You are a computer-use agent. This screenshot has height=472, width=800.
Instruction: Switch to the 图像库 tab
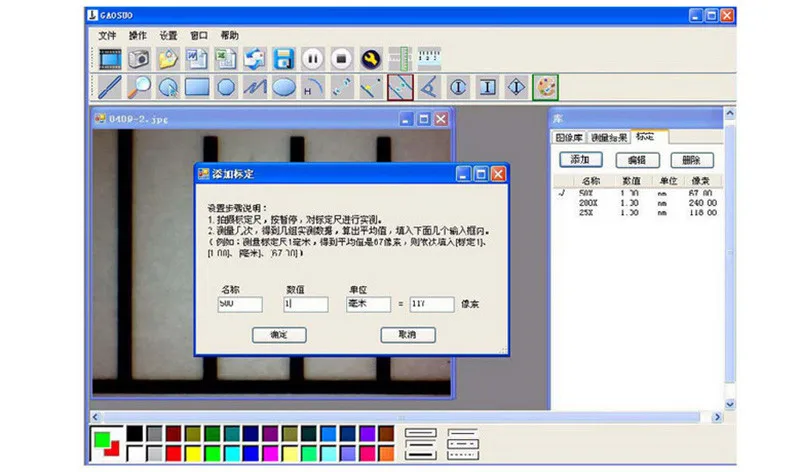(x=569, y=137)
